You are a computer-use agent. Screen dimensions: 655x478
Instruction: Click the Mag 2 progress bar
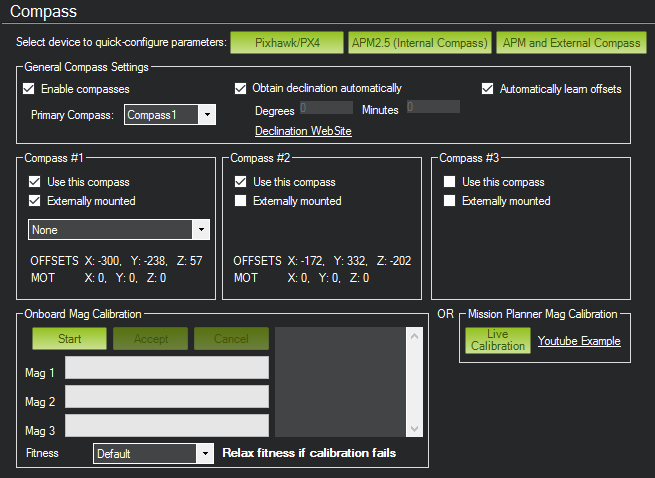click(x=167, y=397)
